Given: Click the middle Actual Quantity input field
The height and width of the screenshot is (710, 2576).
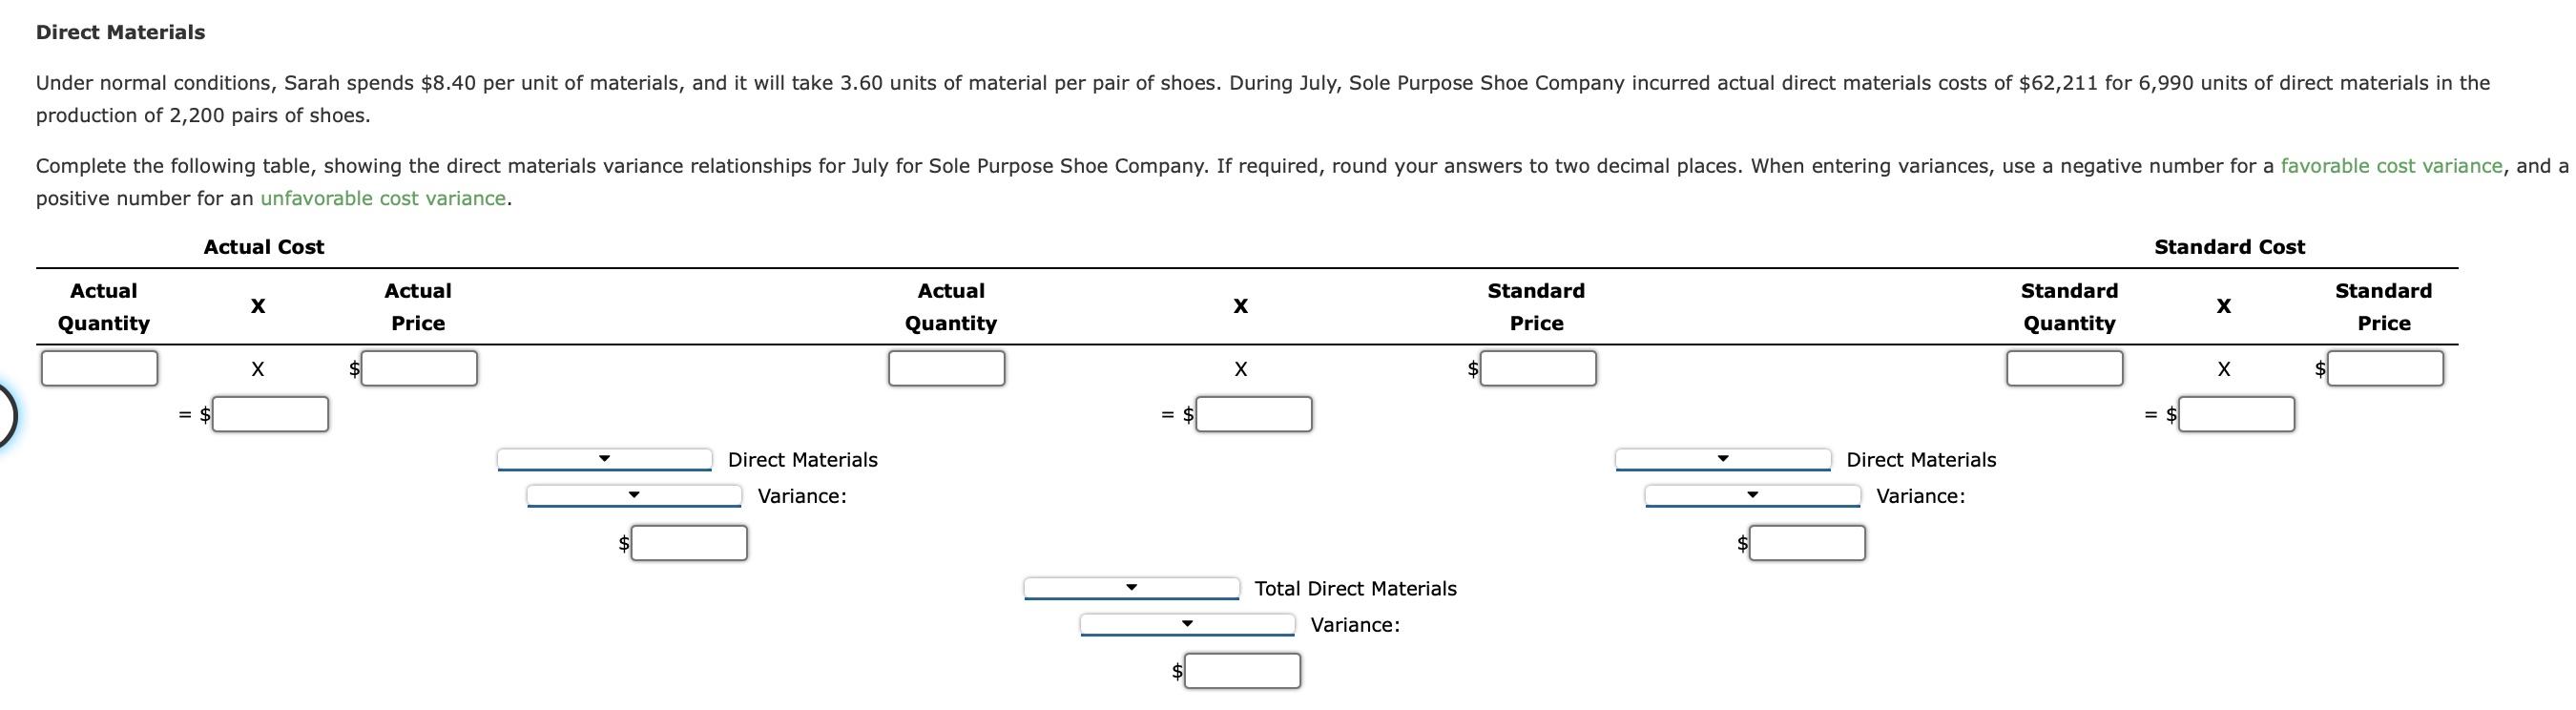Looking at the screenshot, I should 946,368.
